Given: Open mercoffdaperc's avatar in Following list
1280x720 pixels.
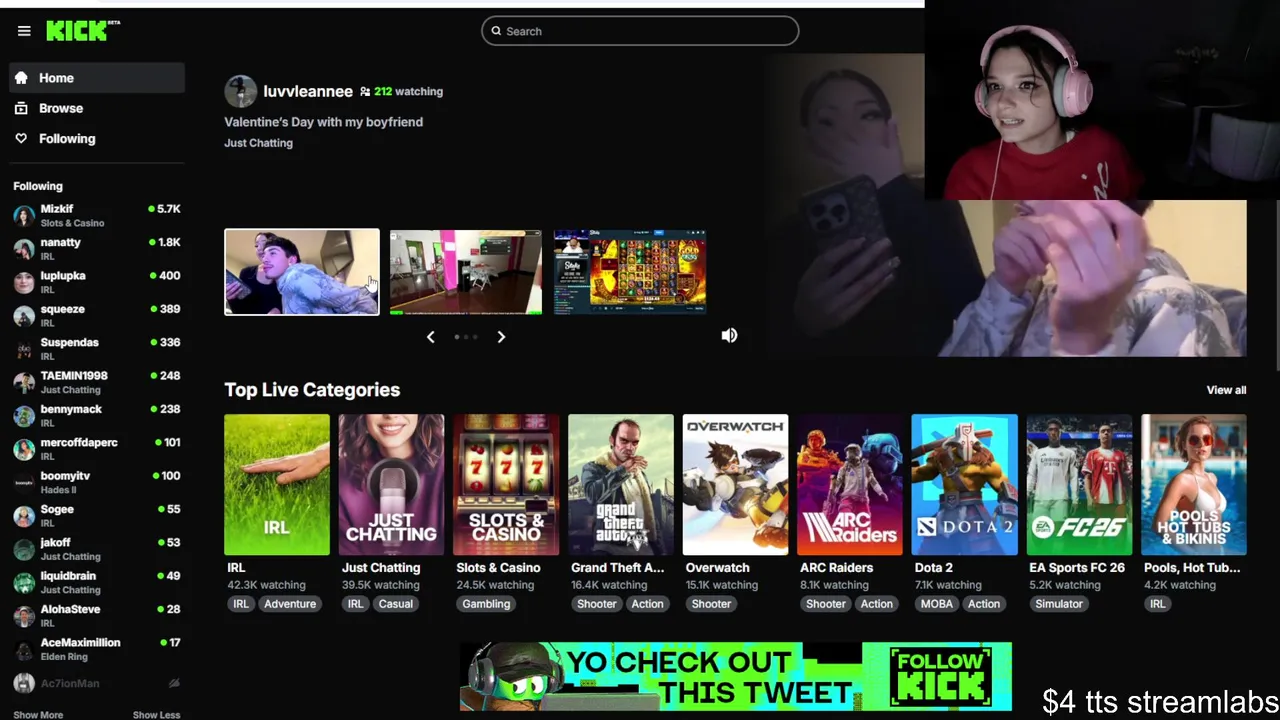Looking at the screenshot, I should tap(24, 449).
